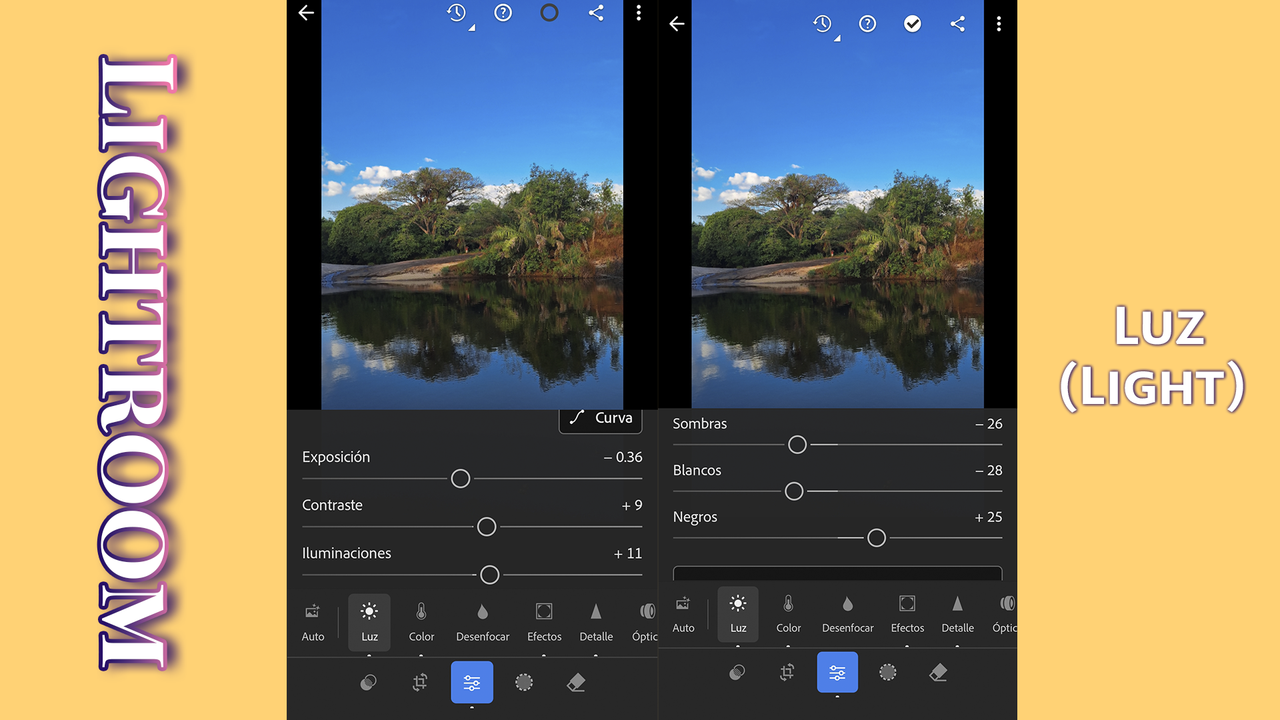The height and width of the screenshot is (720, 1280).
Task: Open the Curva tone curve button
Action: click(x=600, y=418)
